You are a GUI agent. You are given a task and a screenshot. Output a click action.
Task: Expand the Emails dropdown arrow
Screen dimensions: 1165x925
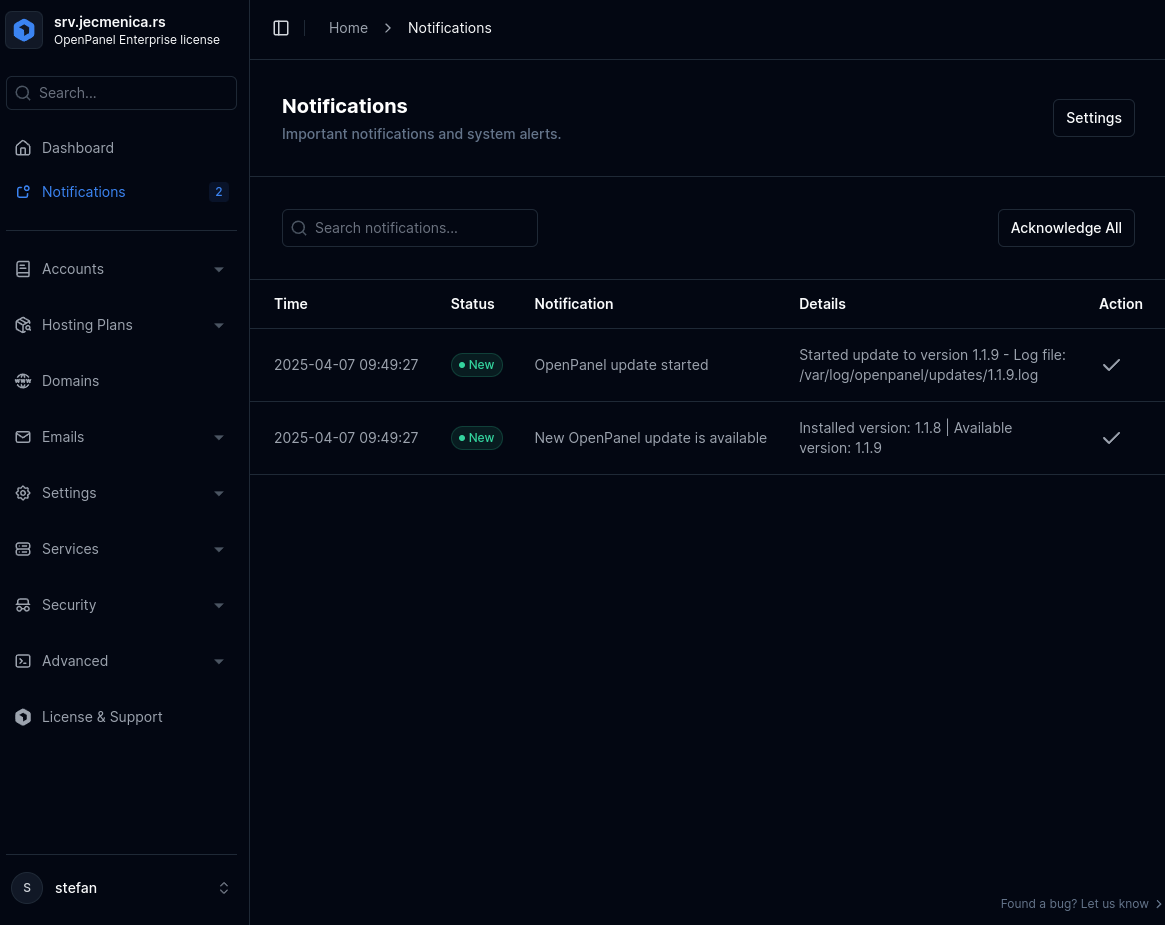pyautogui.click(x=219, y=437)
